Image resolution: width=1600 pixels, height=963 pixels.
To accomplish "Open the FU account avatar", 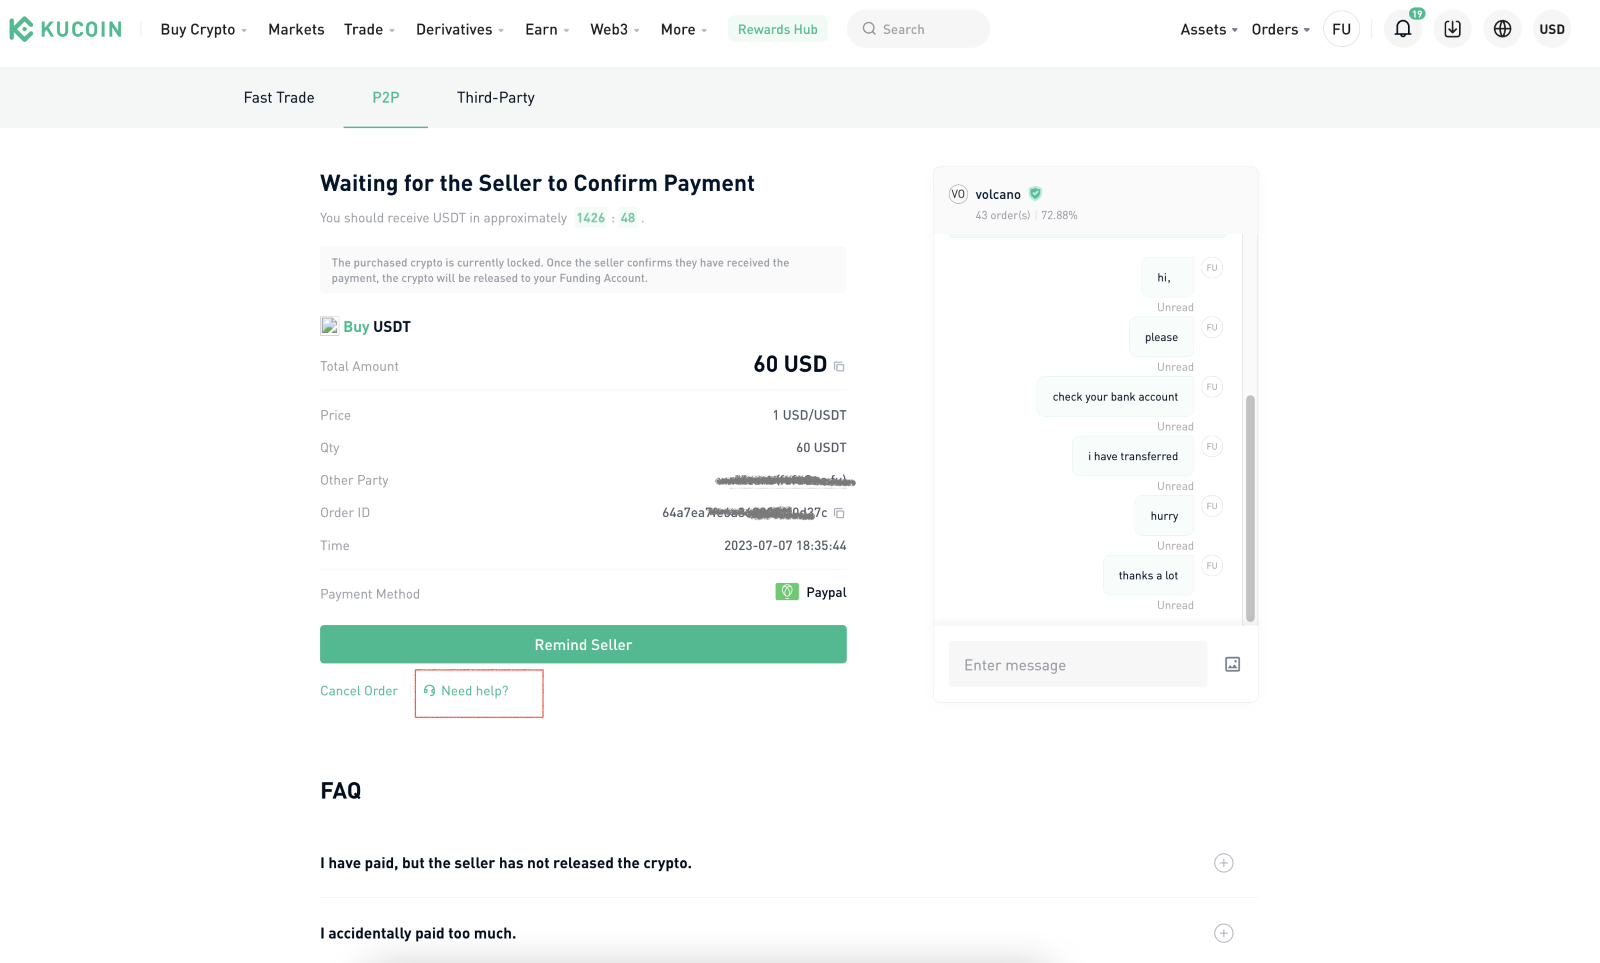I will tap(1341, 29).
